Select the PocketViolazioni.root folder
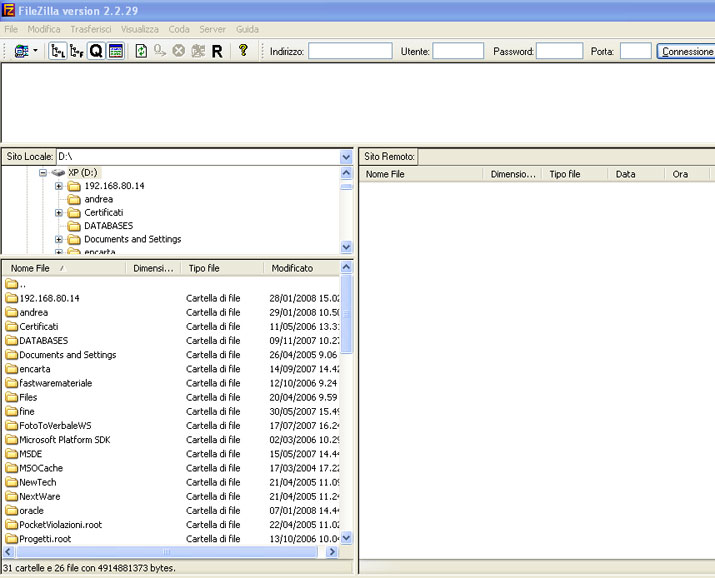Viewport: 715px width, 578px height. (60, 525)
